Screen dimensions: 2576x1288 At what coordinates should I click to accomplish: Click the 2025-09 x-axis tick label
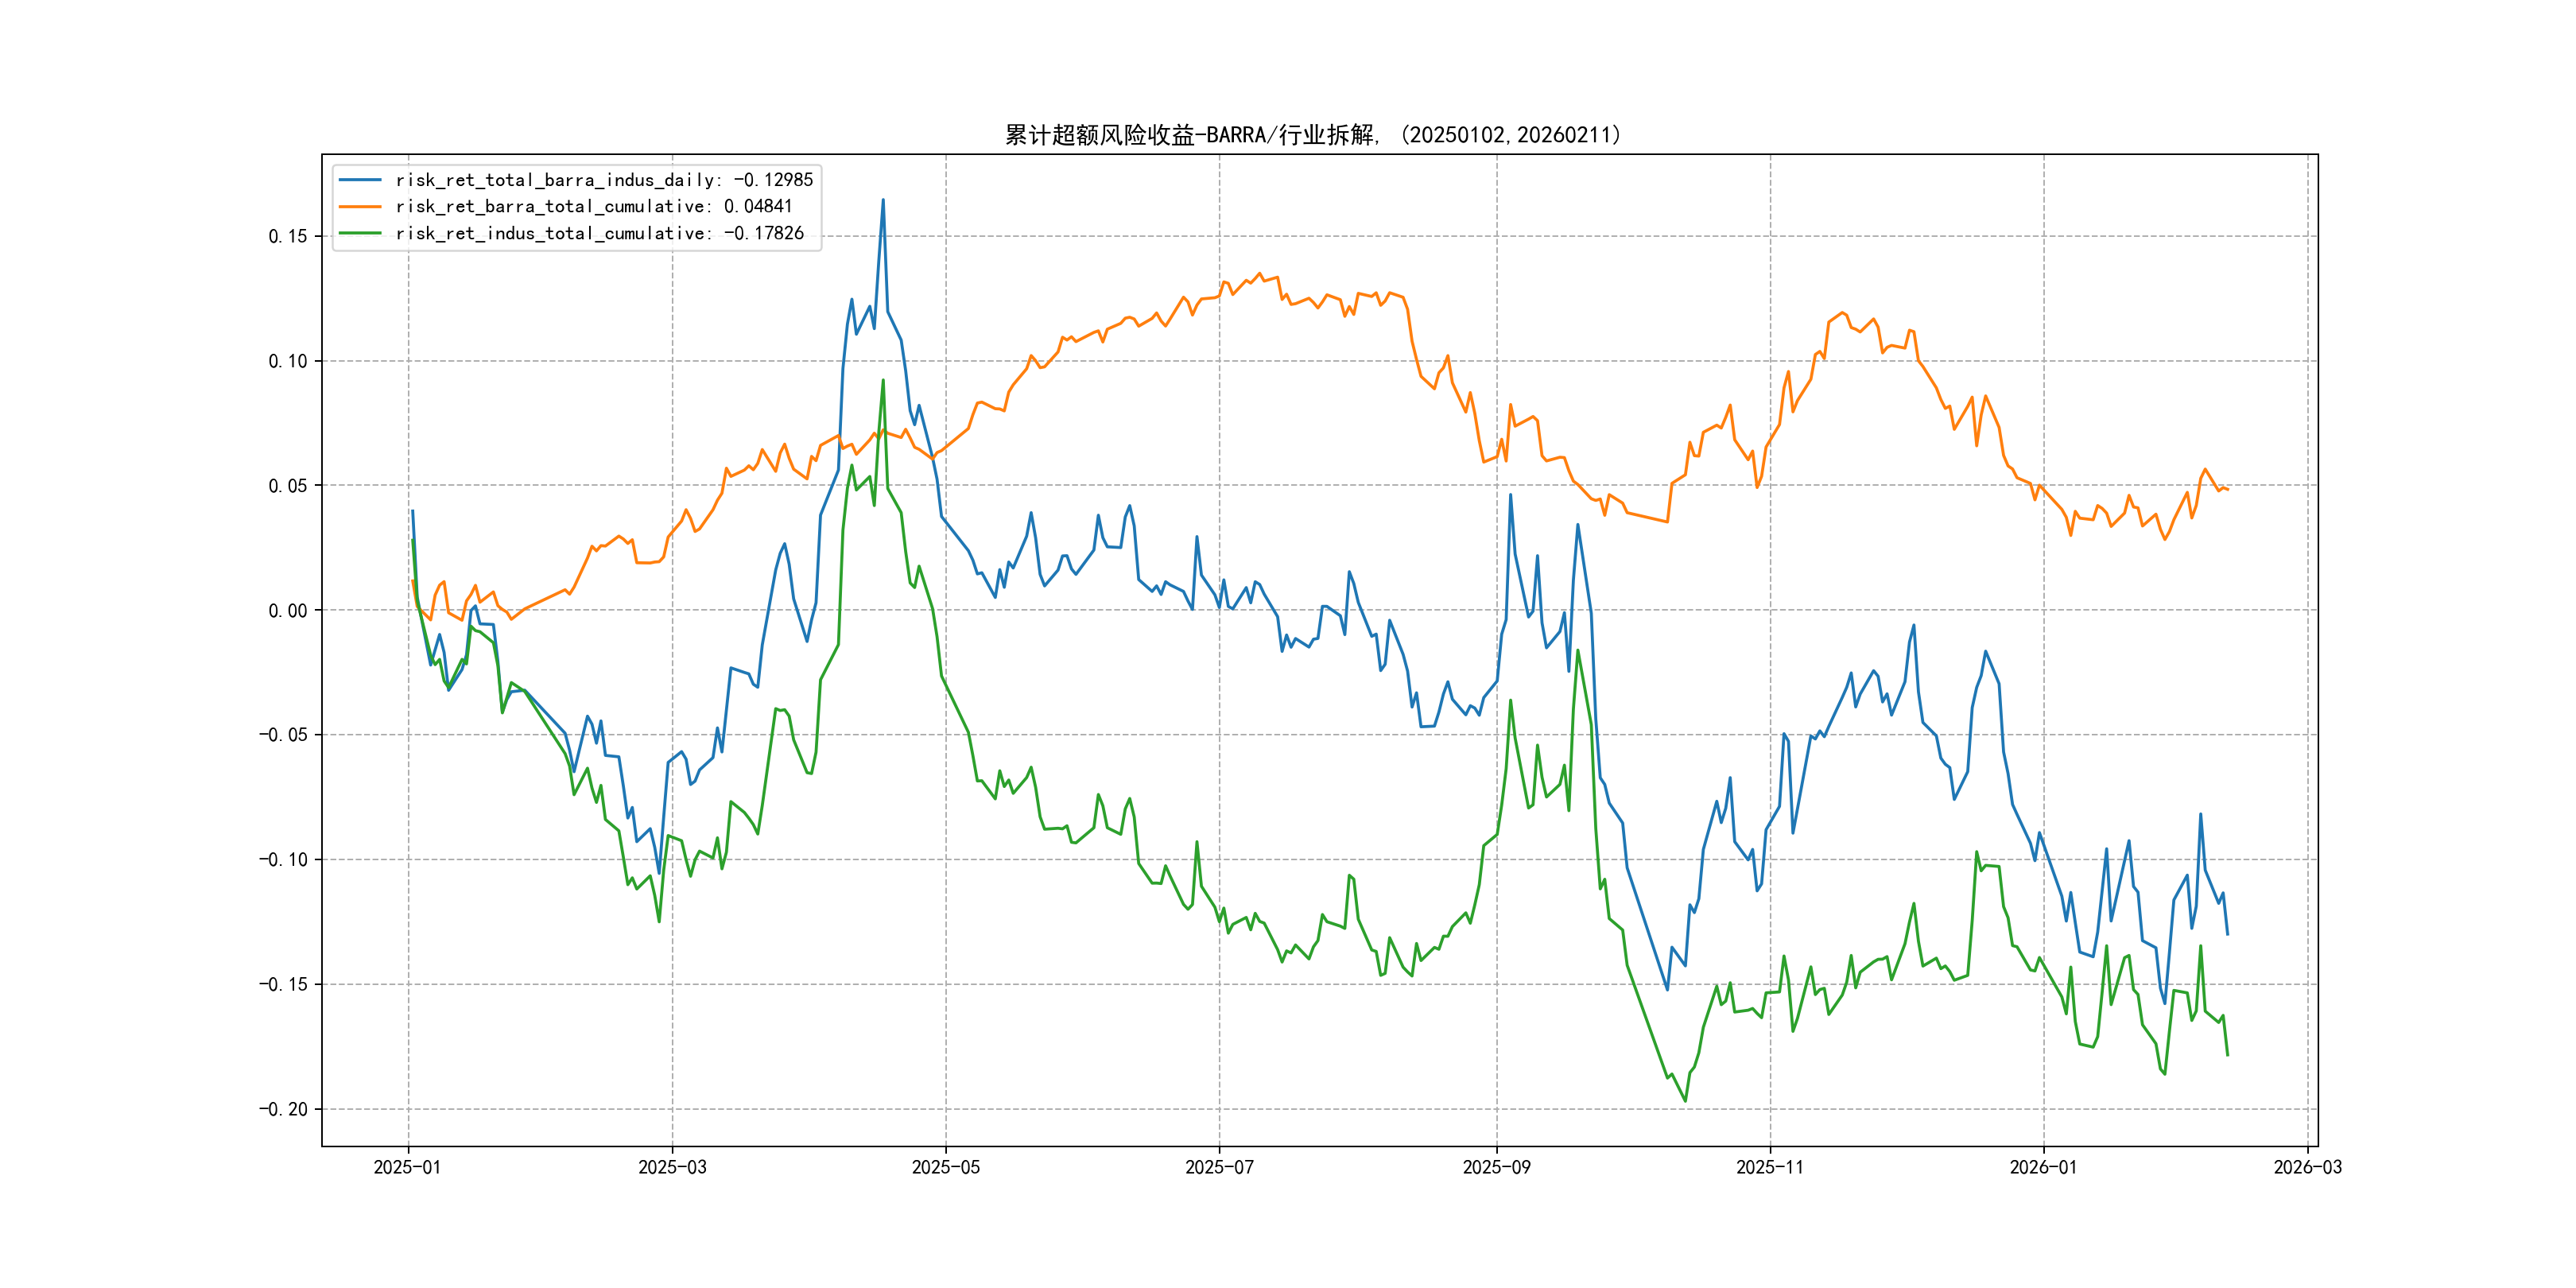coord(1496,1167)
